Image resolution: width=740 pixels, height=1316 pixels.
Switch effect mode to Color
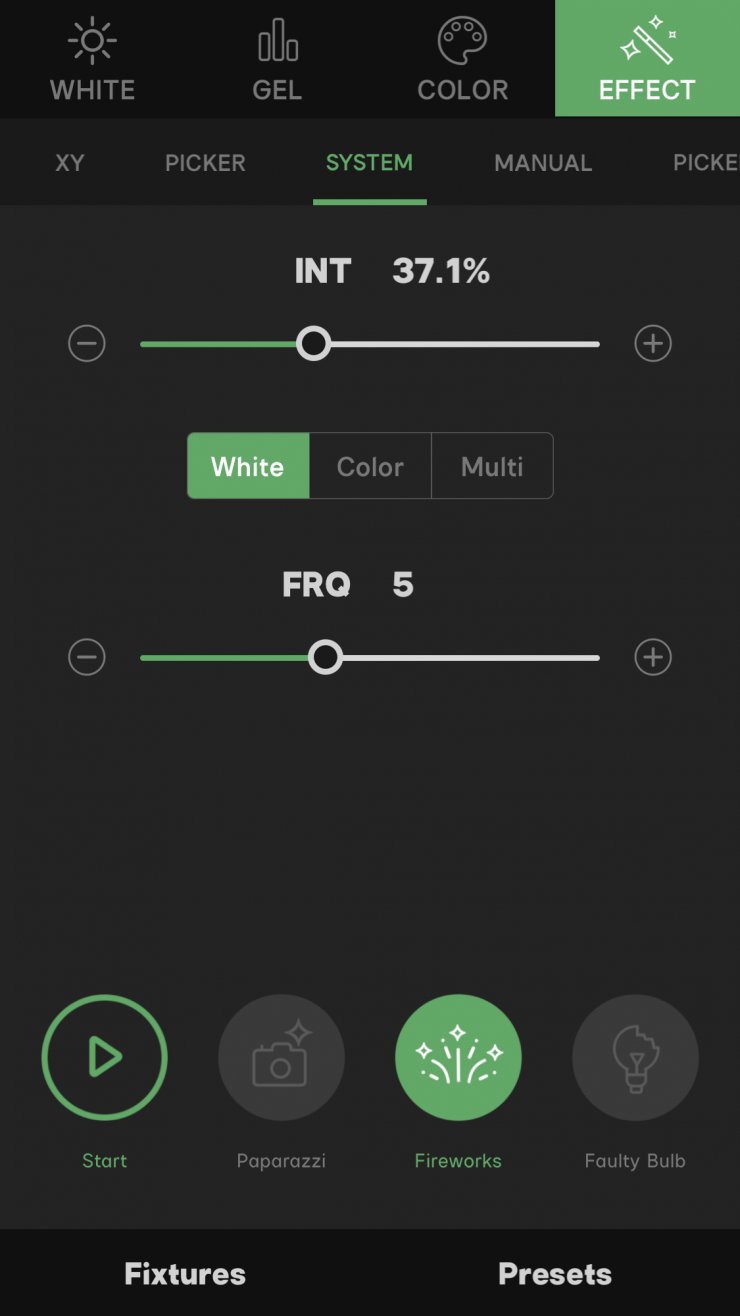click(370, 466)
